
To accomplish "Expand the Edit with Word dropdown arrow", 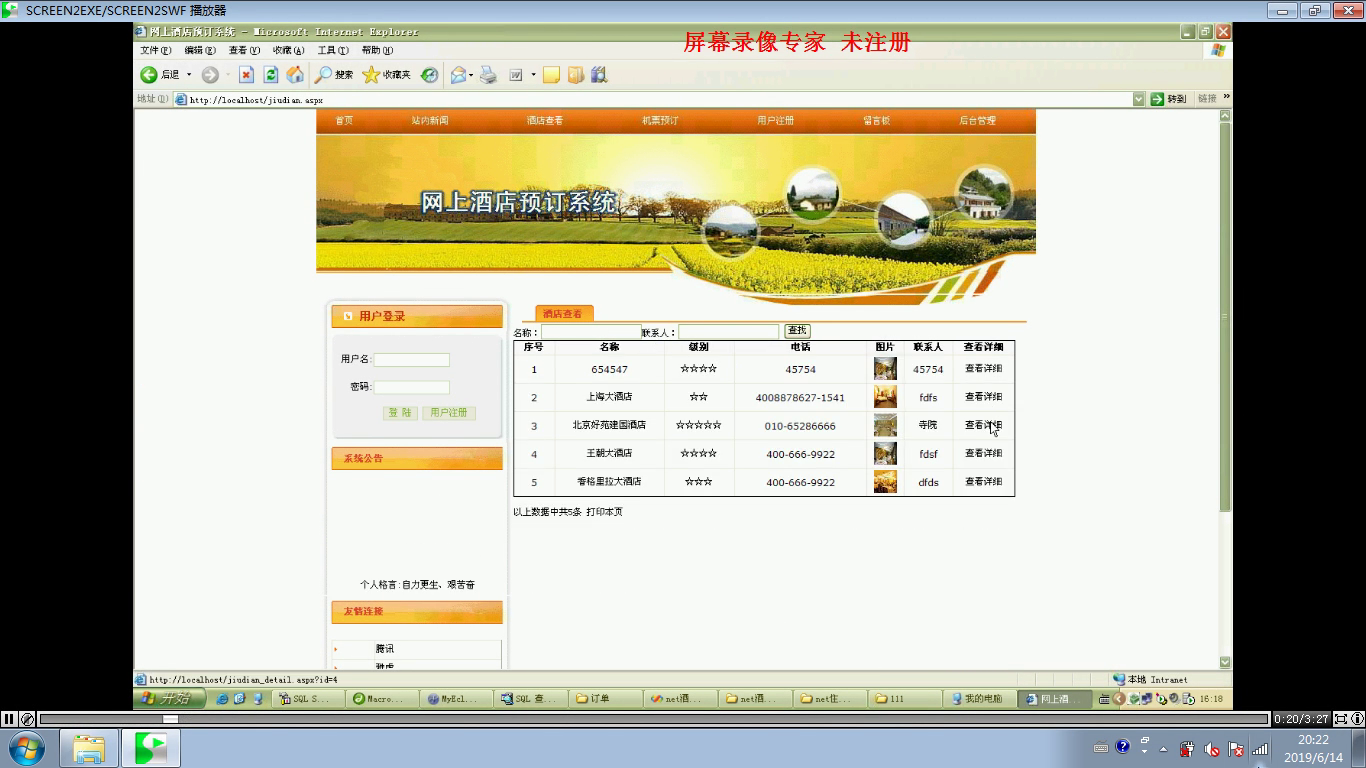I will click(x=533, y=75).
